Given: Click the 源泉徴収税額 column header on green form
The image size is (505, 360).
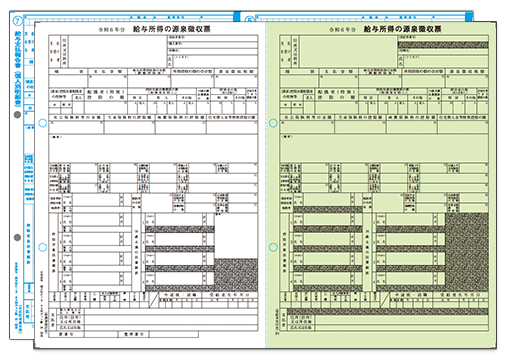Looking at the screenshot, I should [x=468, y=72].
